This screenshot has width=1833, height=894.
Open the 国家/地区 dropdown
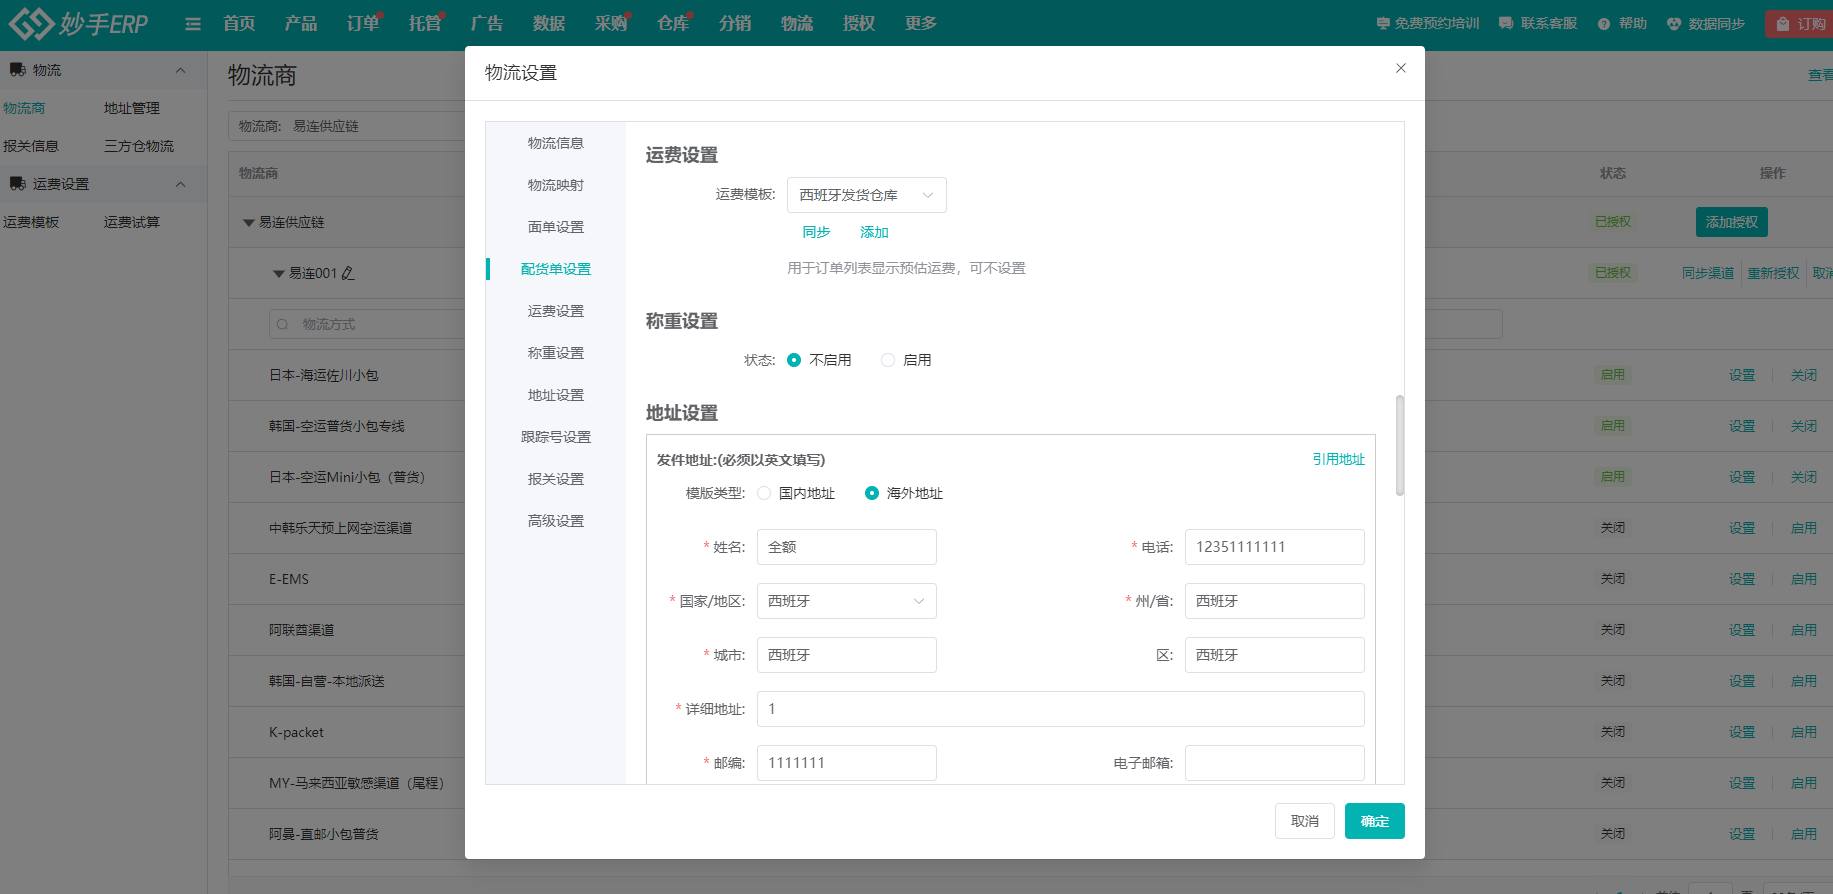[x=847, y=601]
